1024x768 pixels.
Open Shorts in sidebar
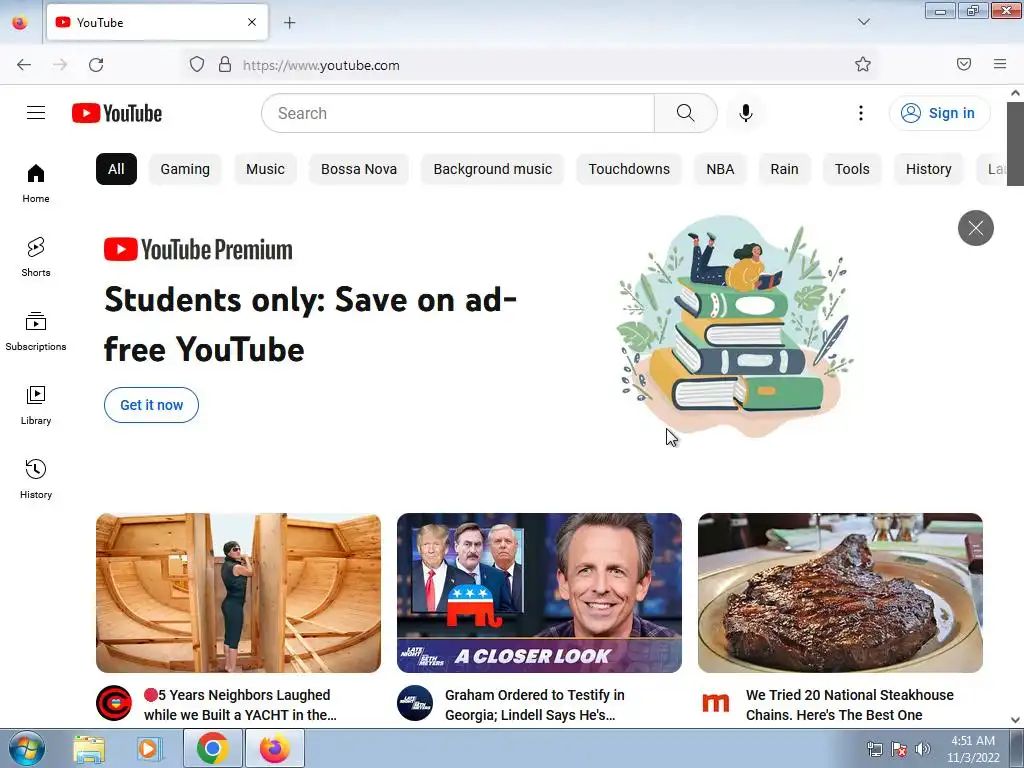pos(36,257)
